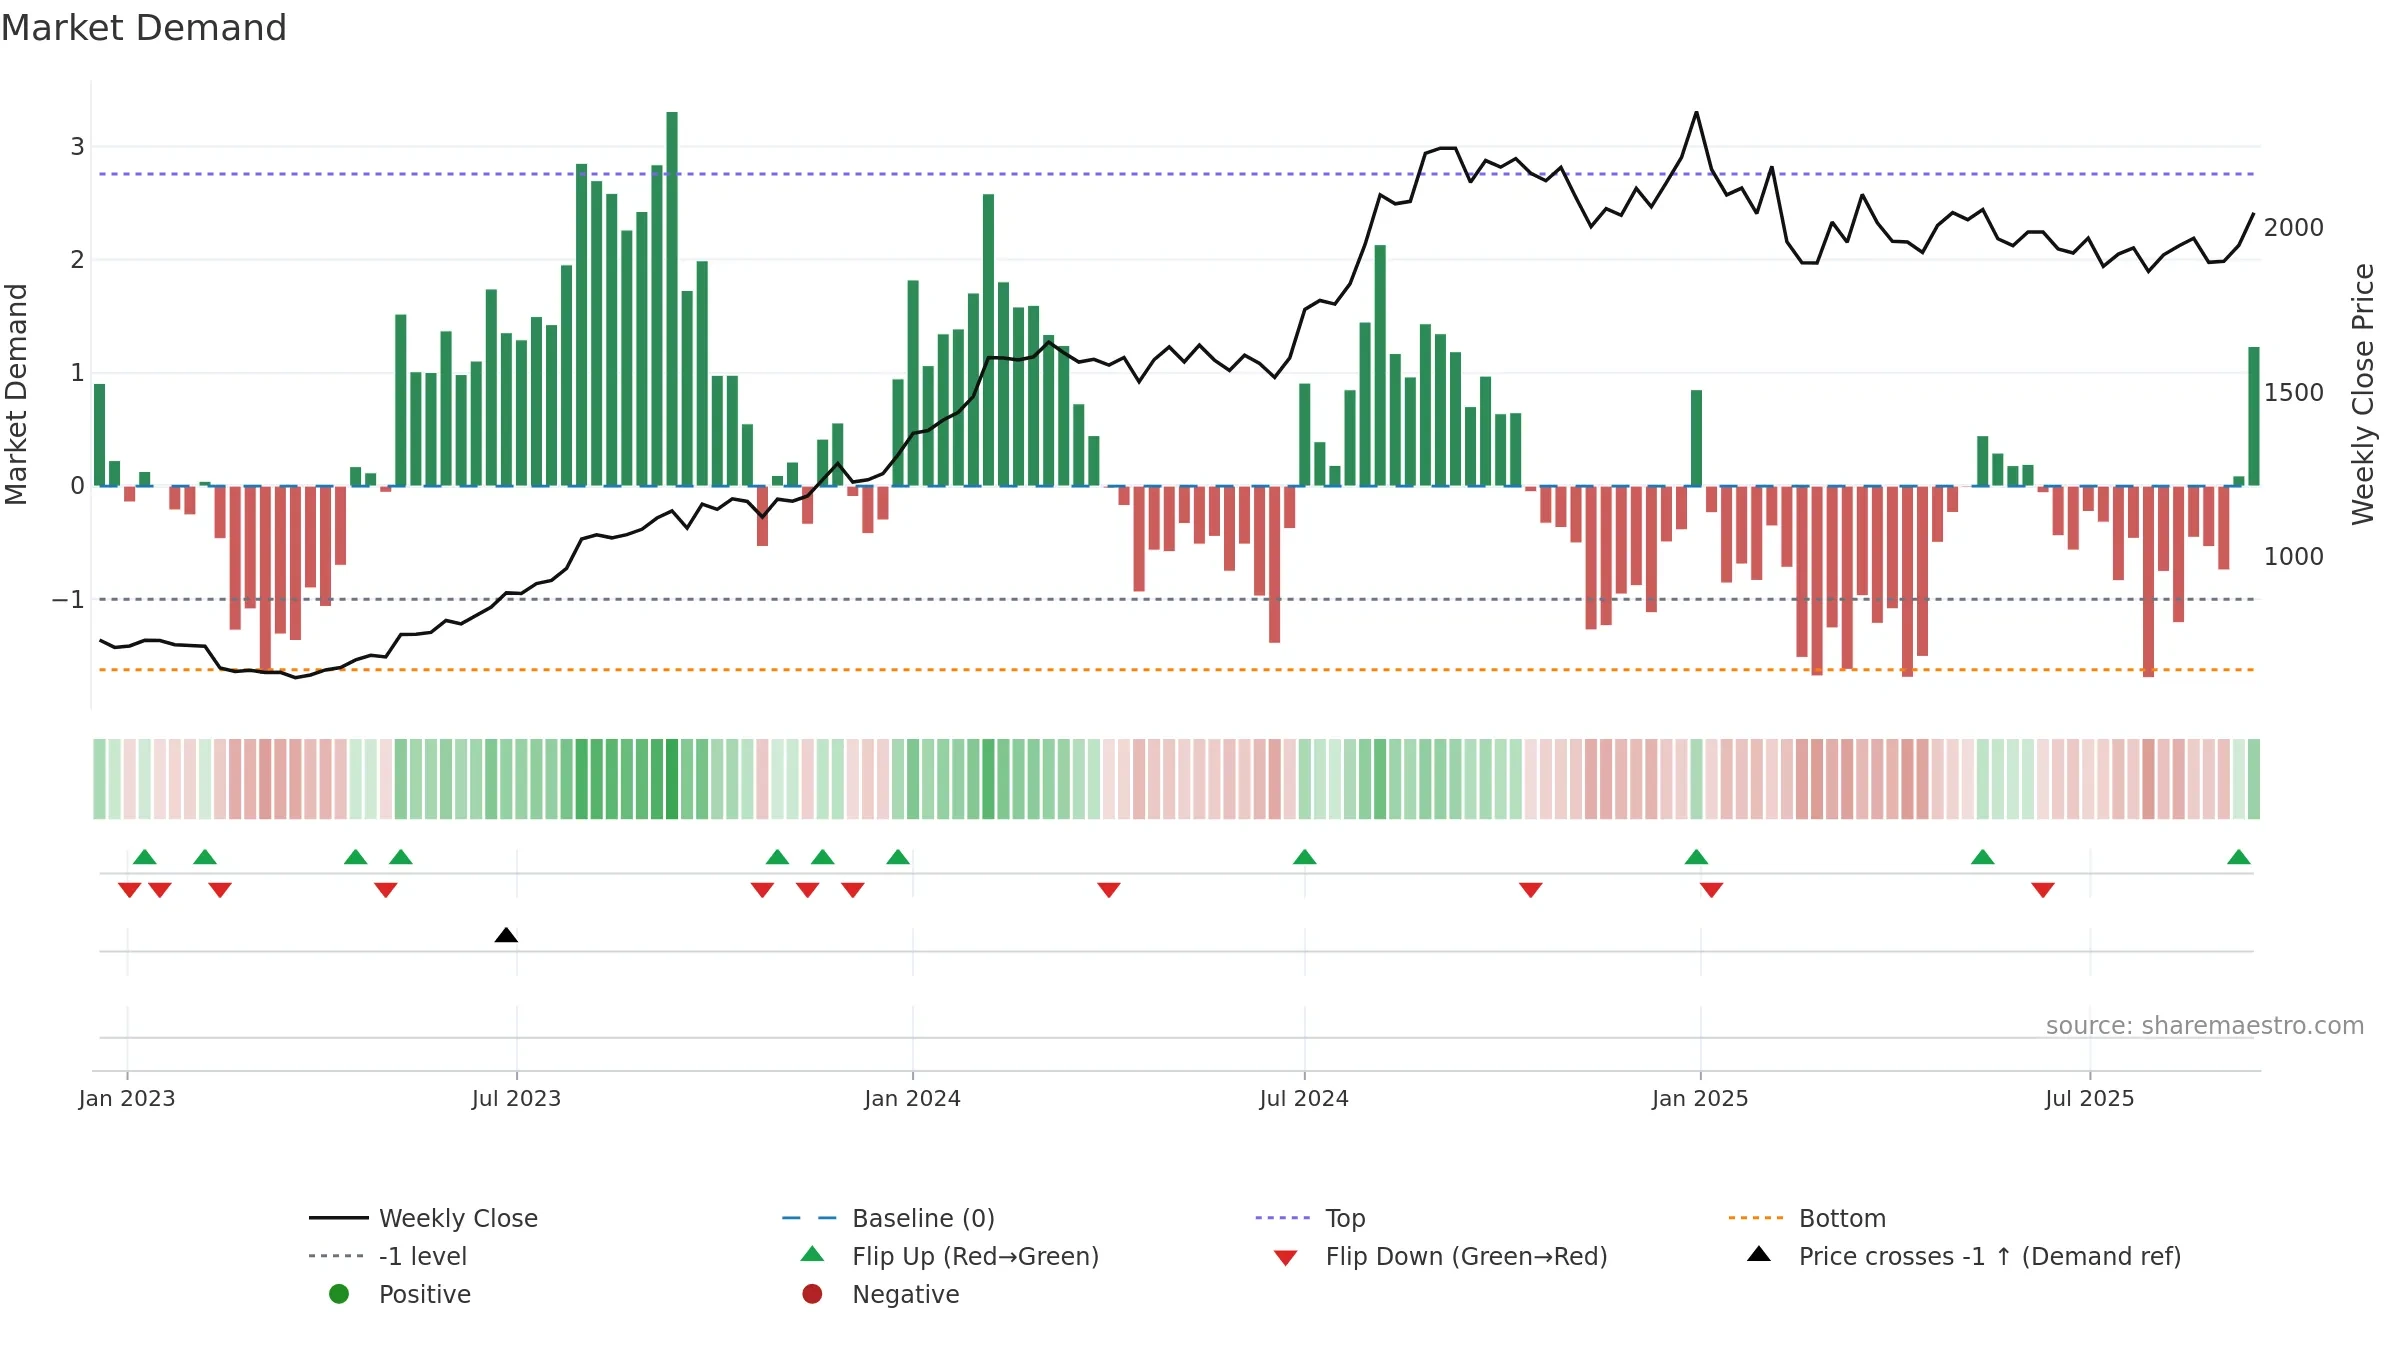Click the red Negative circle in legend
This screenshot has width=2400, height=1350.
[x=812, y=1294]
